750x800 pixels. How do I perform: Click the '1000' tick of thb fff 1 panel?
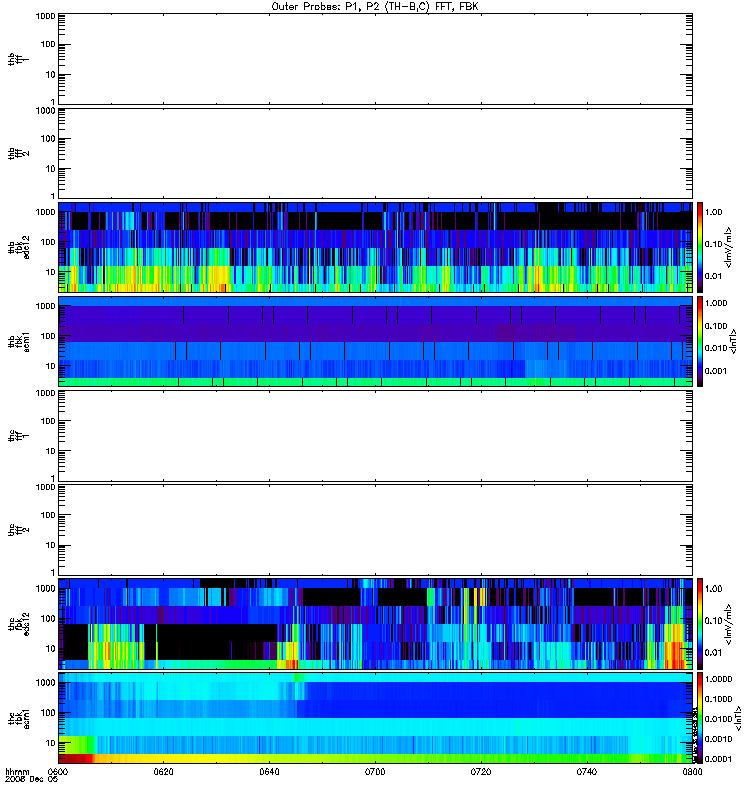click(x=45, y=16)
